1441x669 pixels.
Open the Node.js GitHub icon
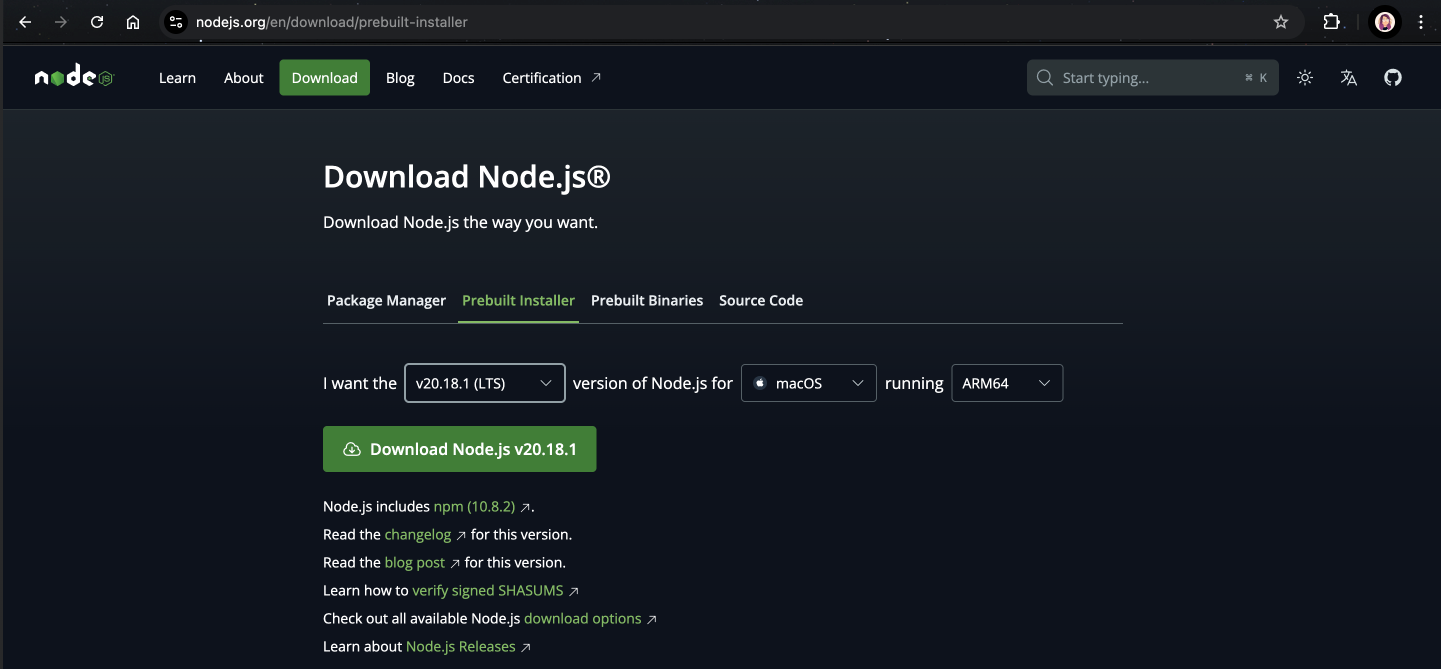coord(1393,78)
